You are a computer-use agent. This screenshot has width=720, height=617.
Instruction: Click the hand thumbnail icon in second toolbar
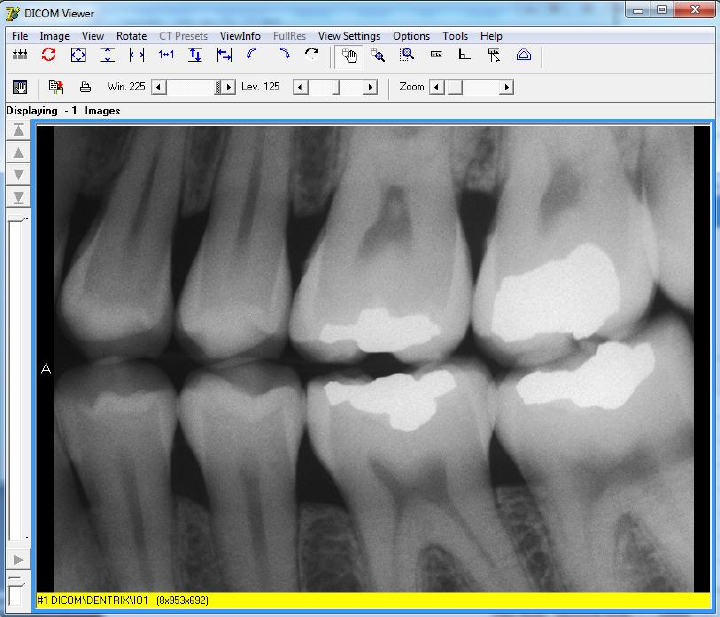point(20,87)
